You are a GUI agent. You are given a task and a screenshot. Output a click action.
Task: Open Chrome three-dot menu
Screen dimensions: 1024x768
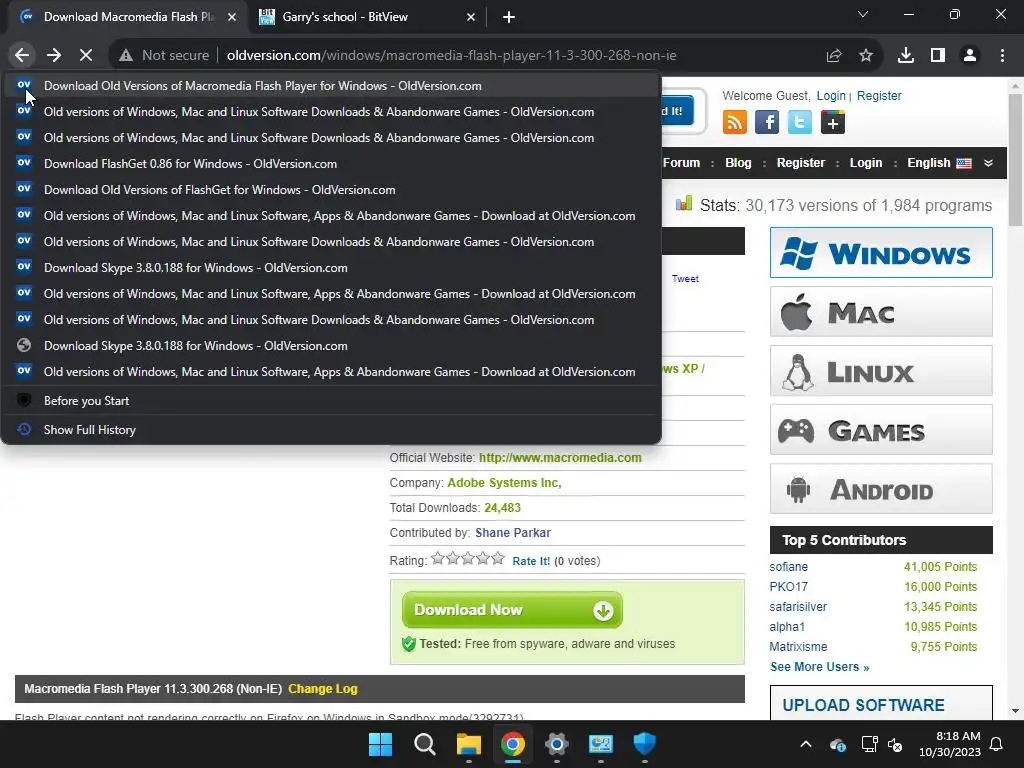(x=1002, y=56)
